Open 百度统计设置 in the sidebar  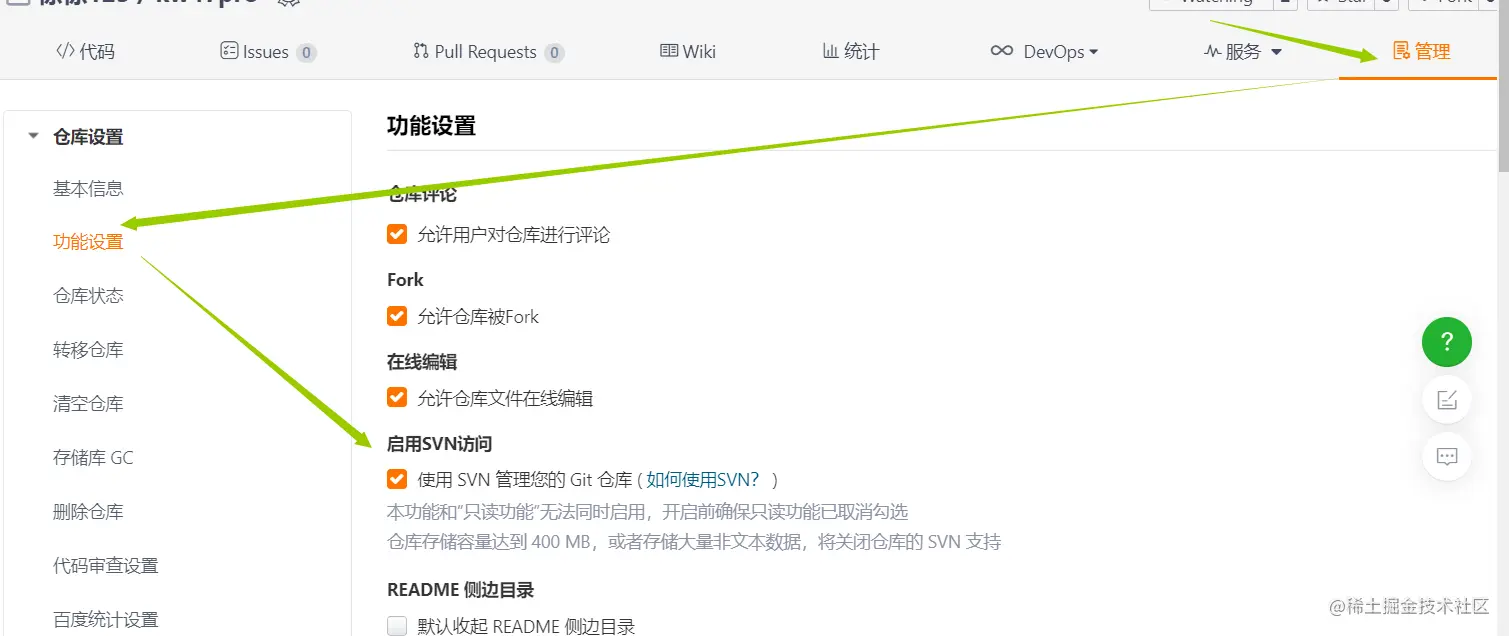tap(106, 620)
